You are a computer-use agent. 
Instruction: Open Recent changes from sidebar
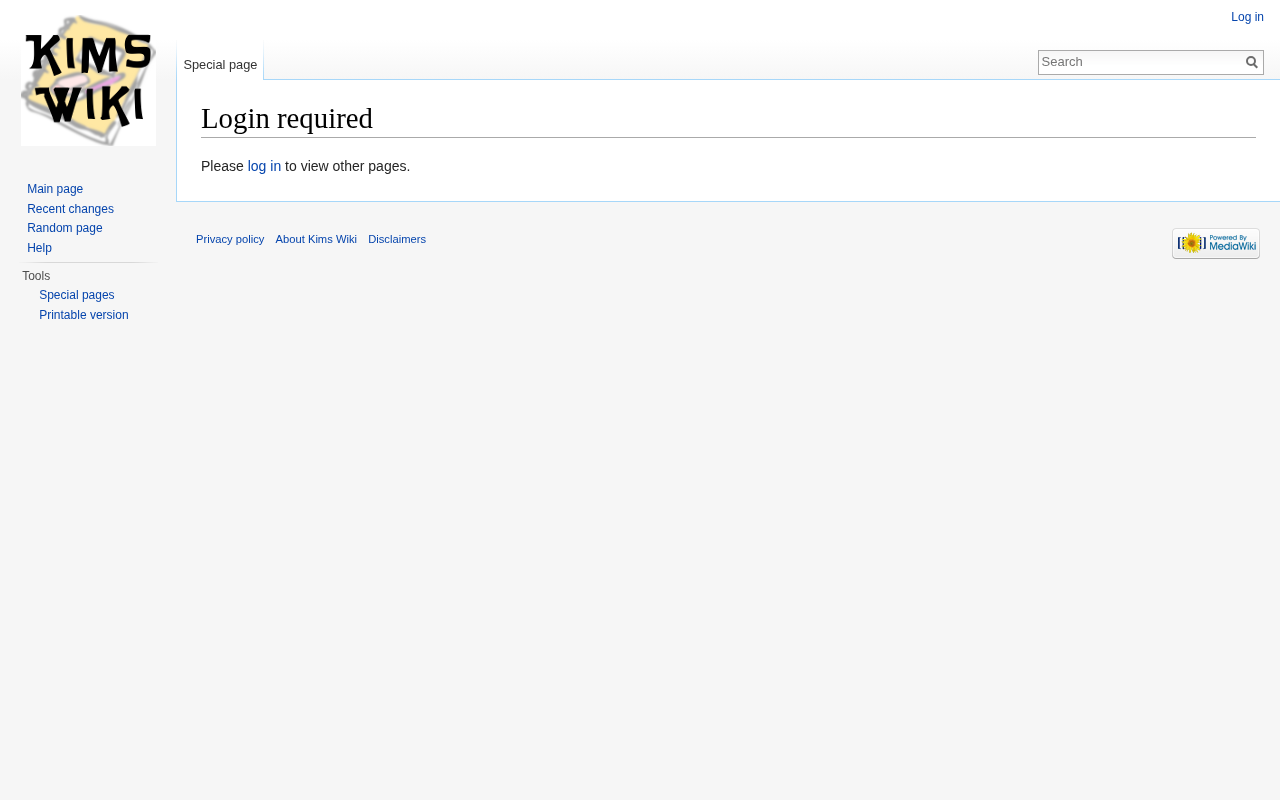(x=70, y=209)
